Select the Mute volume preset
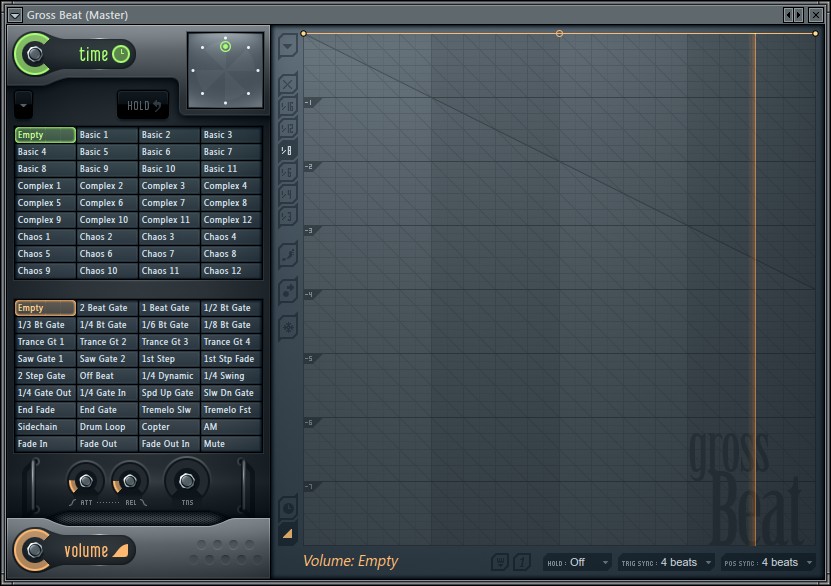This screenshot has height=586, width=831. 231,443
